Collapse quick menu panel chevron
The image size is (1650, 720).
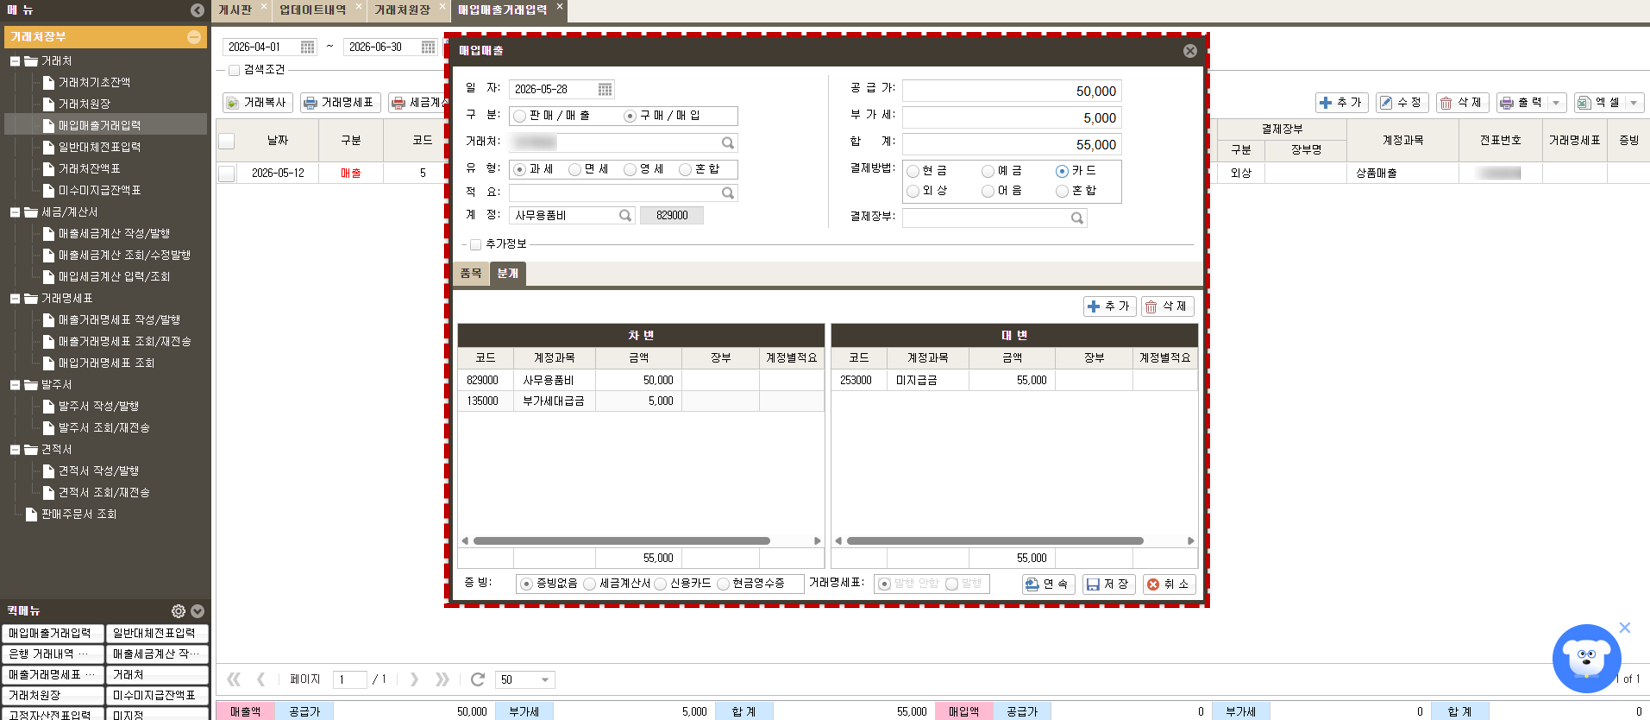click(197, 611)
